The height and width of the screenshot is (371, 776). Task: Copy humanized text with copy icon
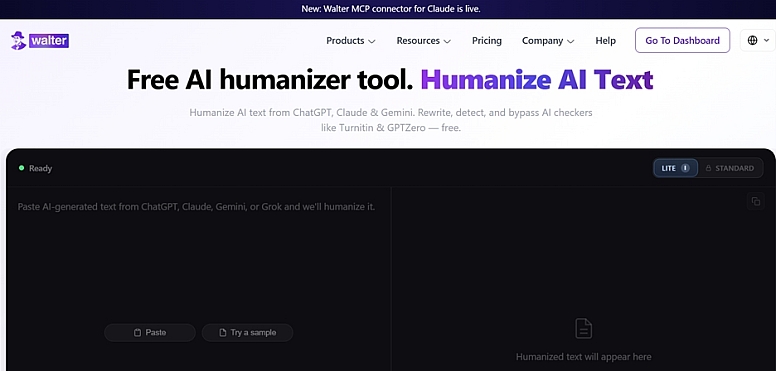coord(756,201)
